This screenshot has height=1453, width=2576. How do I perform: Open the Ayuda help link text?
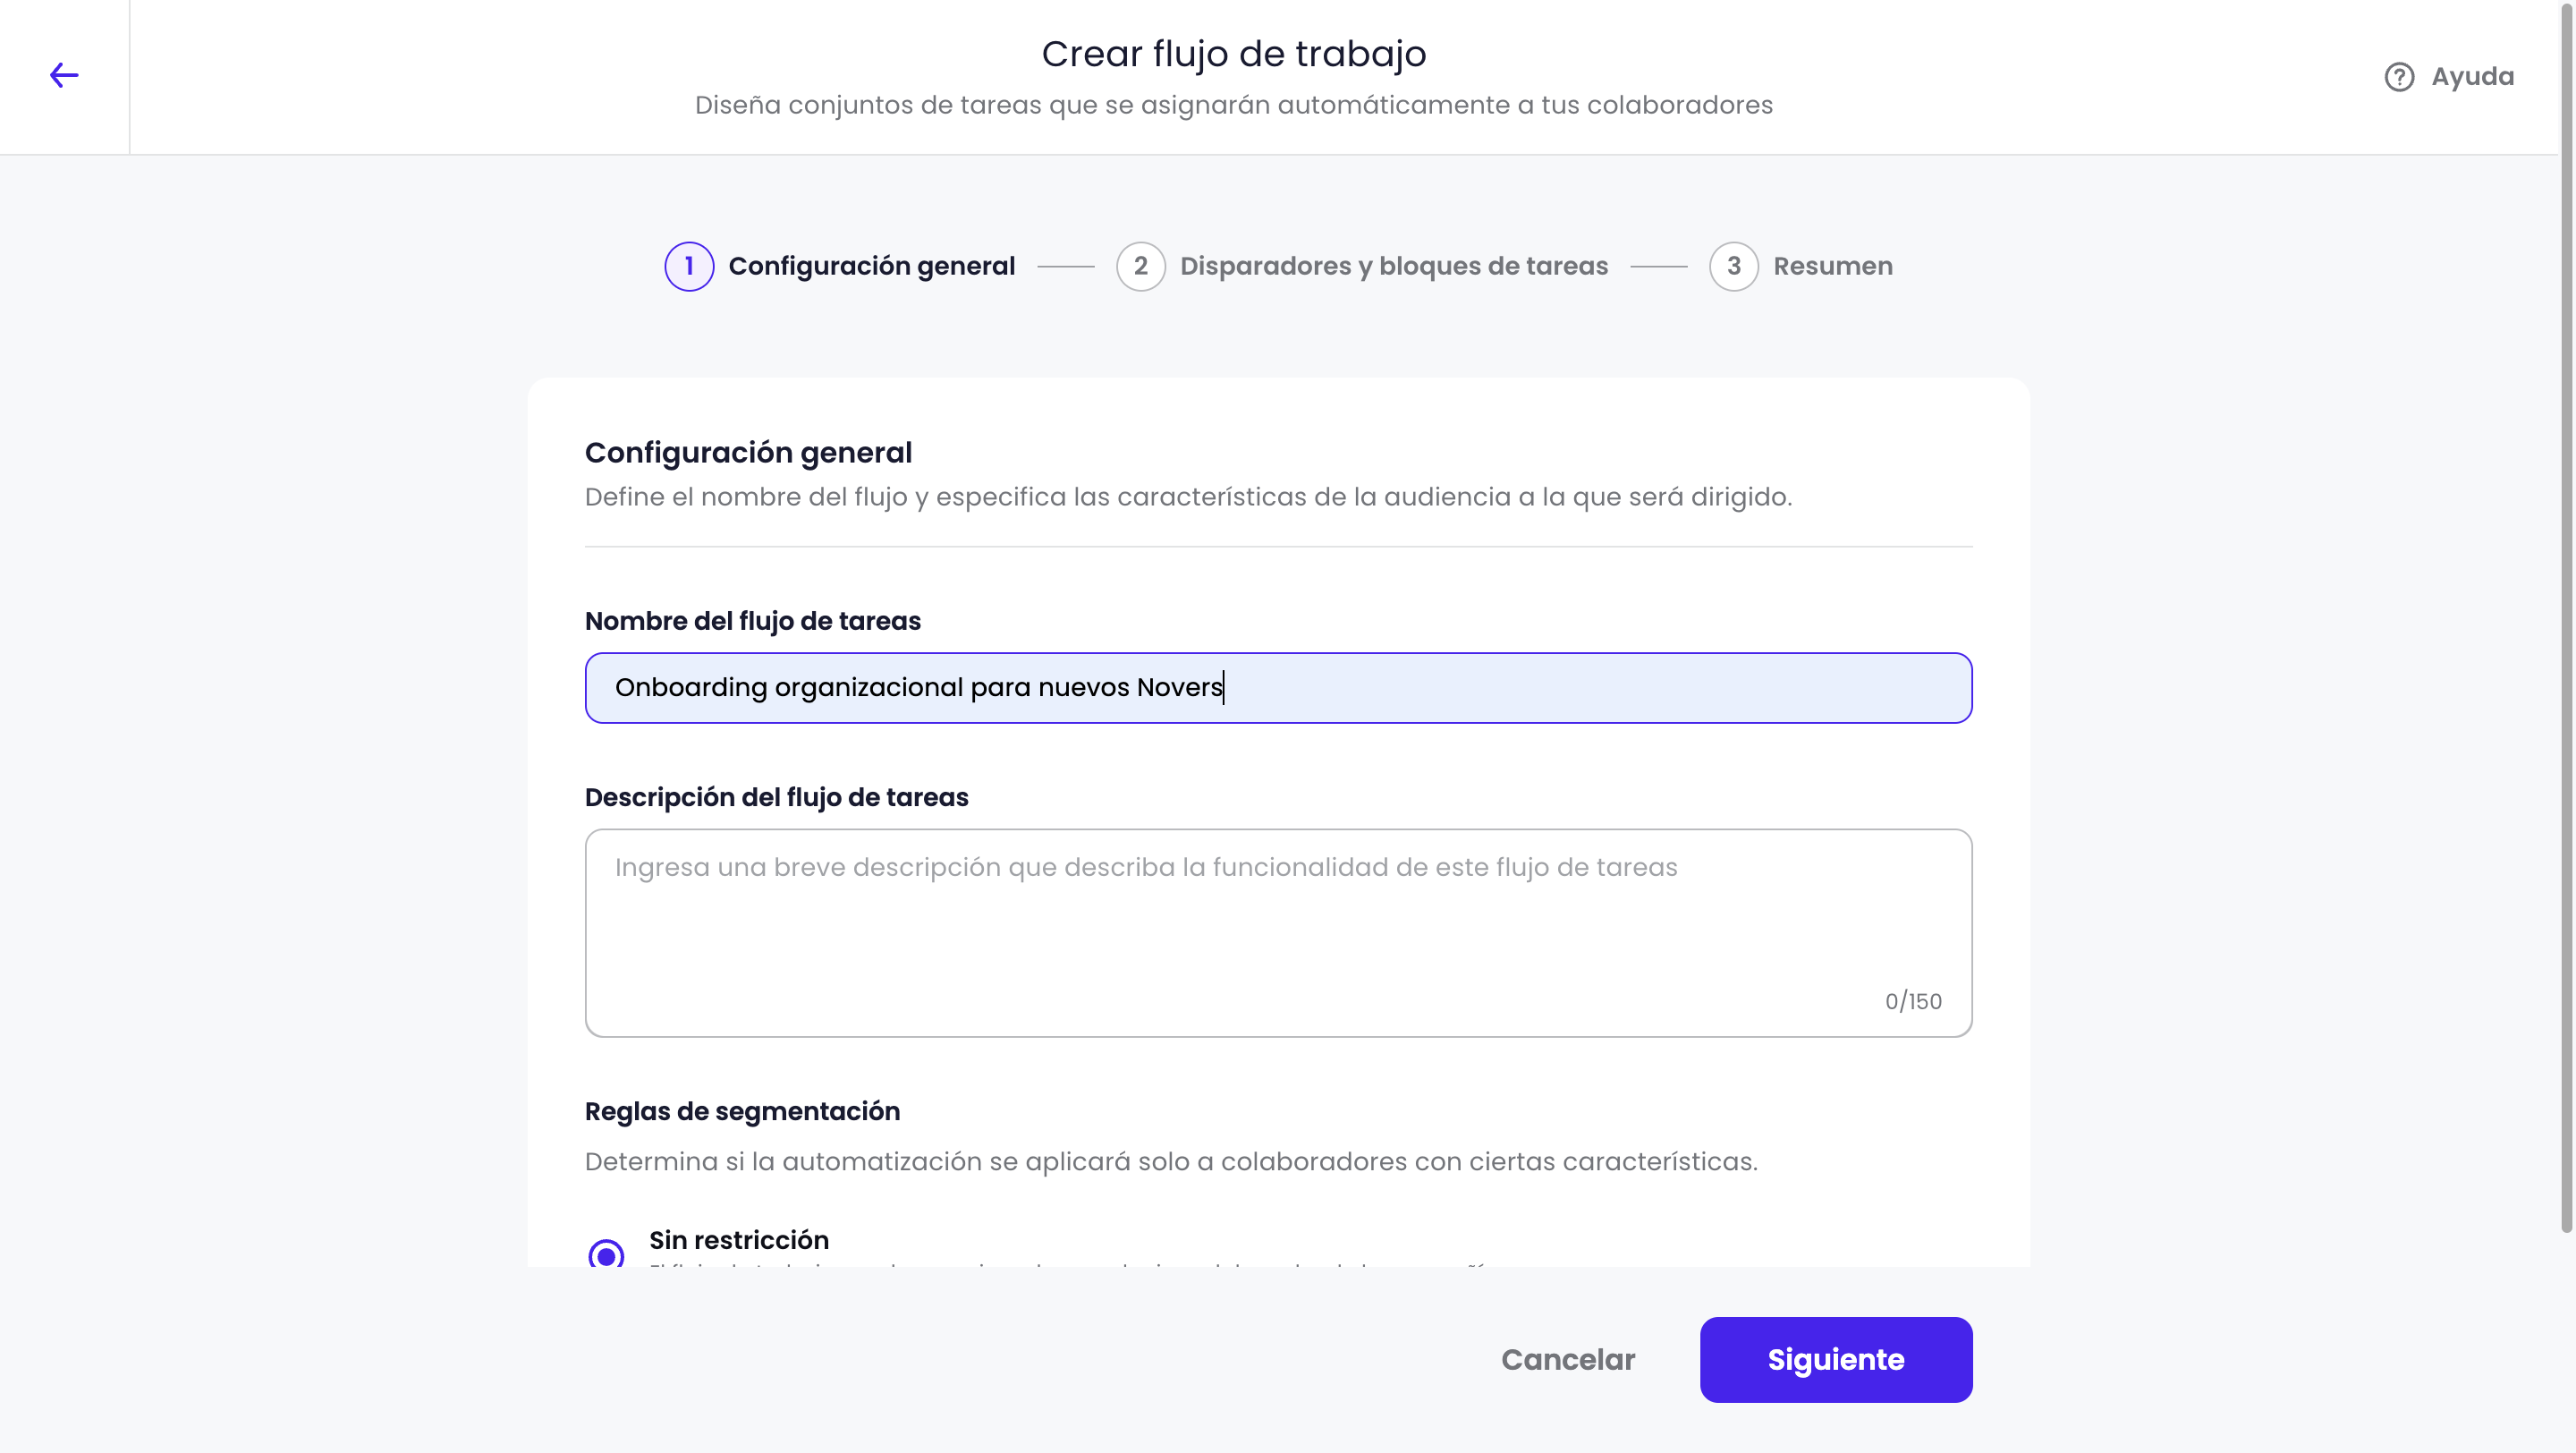(2472, 77)
